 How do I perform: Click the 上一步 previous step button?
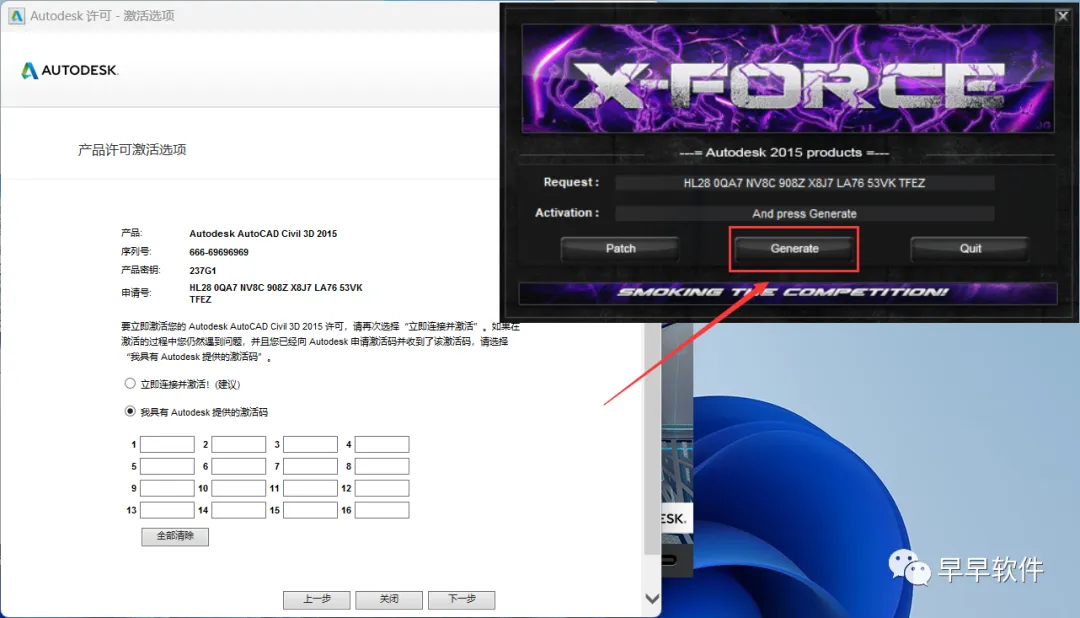(317, 599)
